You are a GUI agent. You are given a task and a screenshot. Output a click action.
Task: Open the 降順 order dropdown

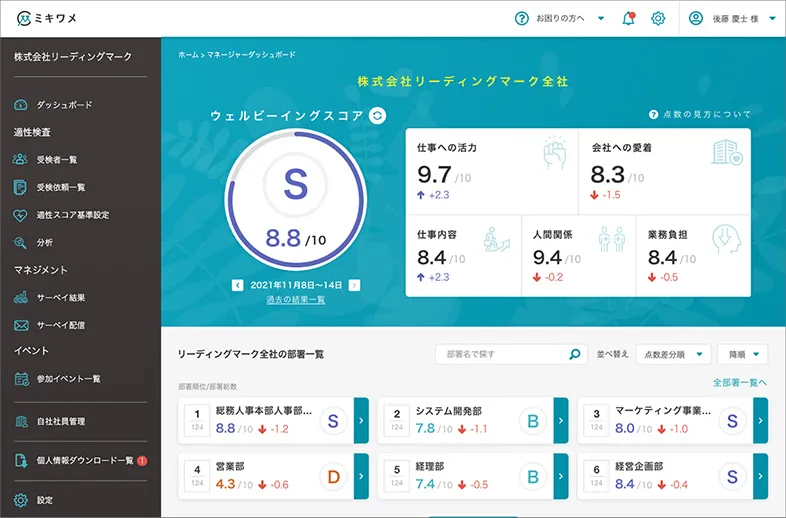tap(742, 354)
